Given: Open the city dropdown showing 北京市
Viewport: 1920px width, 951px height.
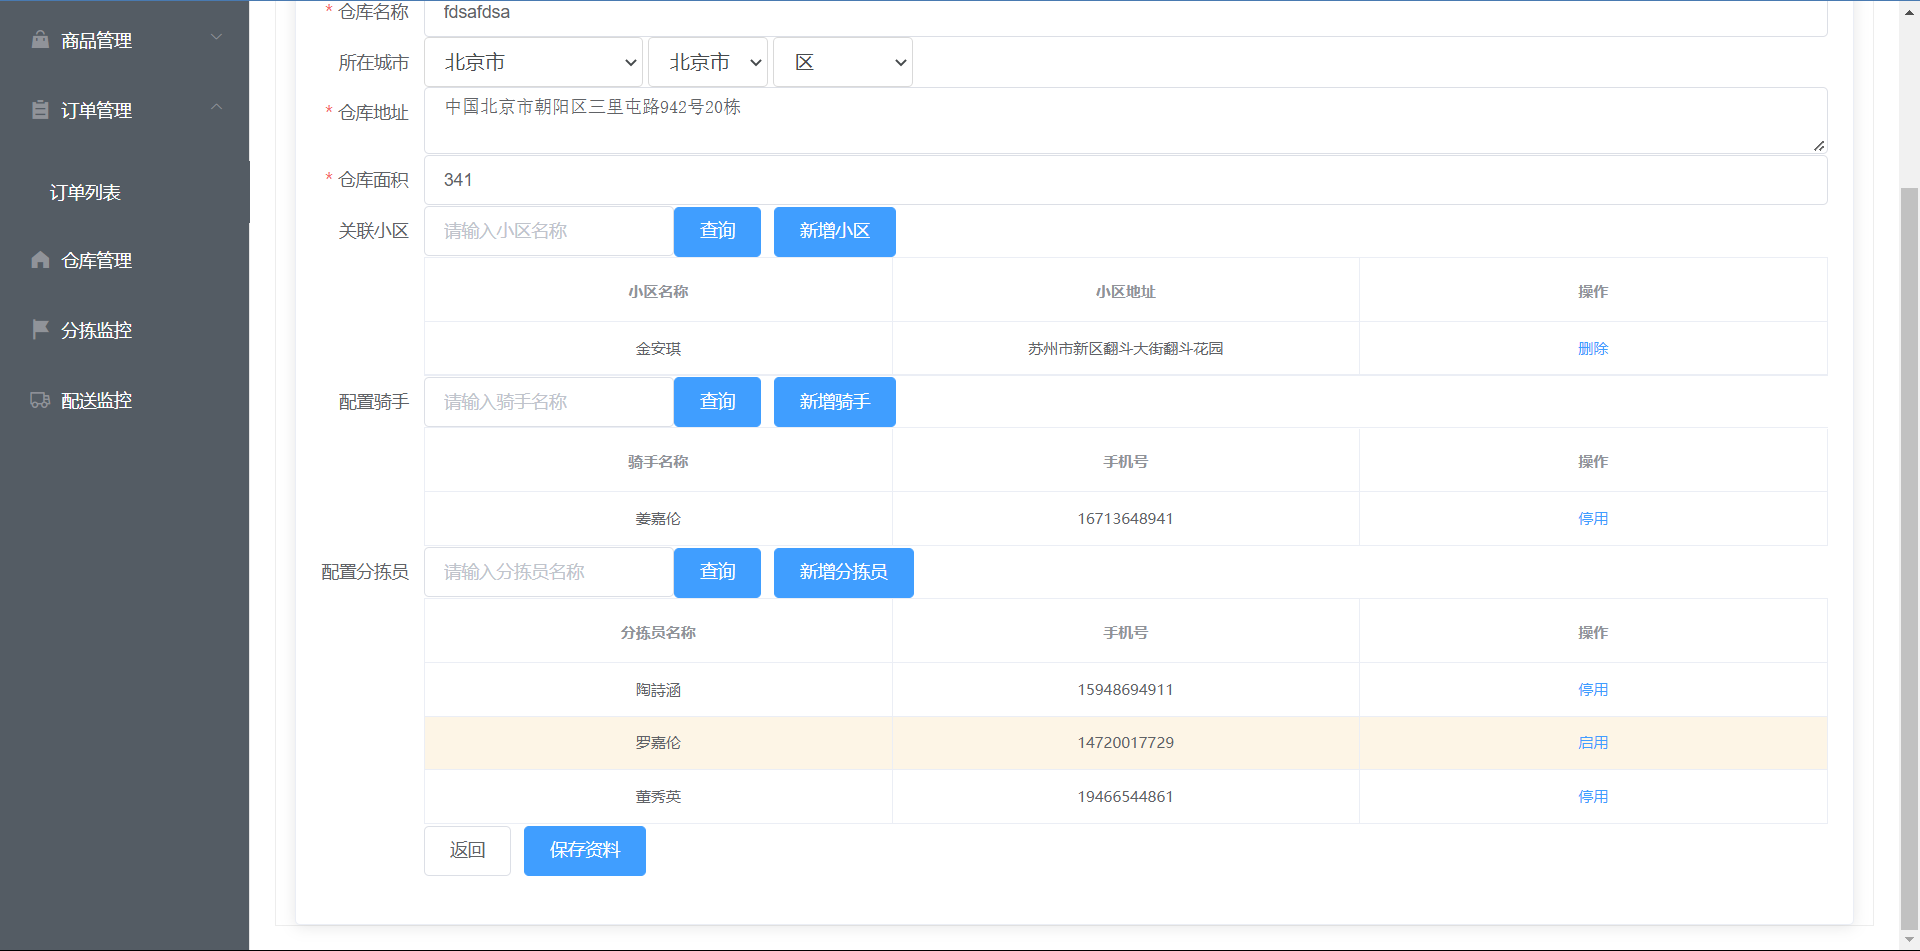Looking at the screenshot, I should pyautogui.click(x=708, y=62).
